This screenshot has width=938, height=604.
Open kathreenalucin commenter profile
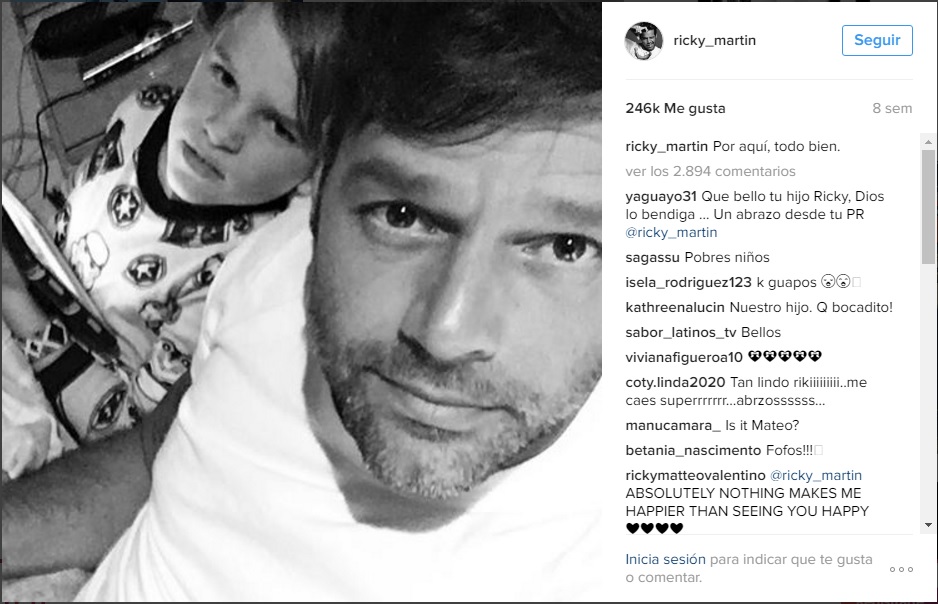(675, 307)
